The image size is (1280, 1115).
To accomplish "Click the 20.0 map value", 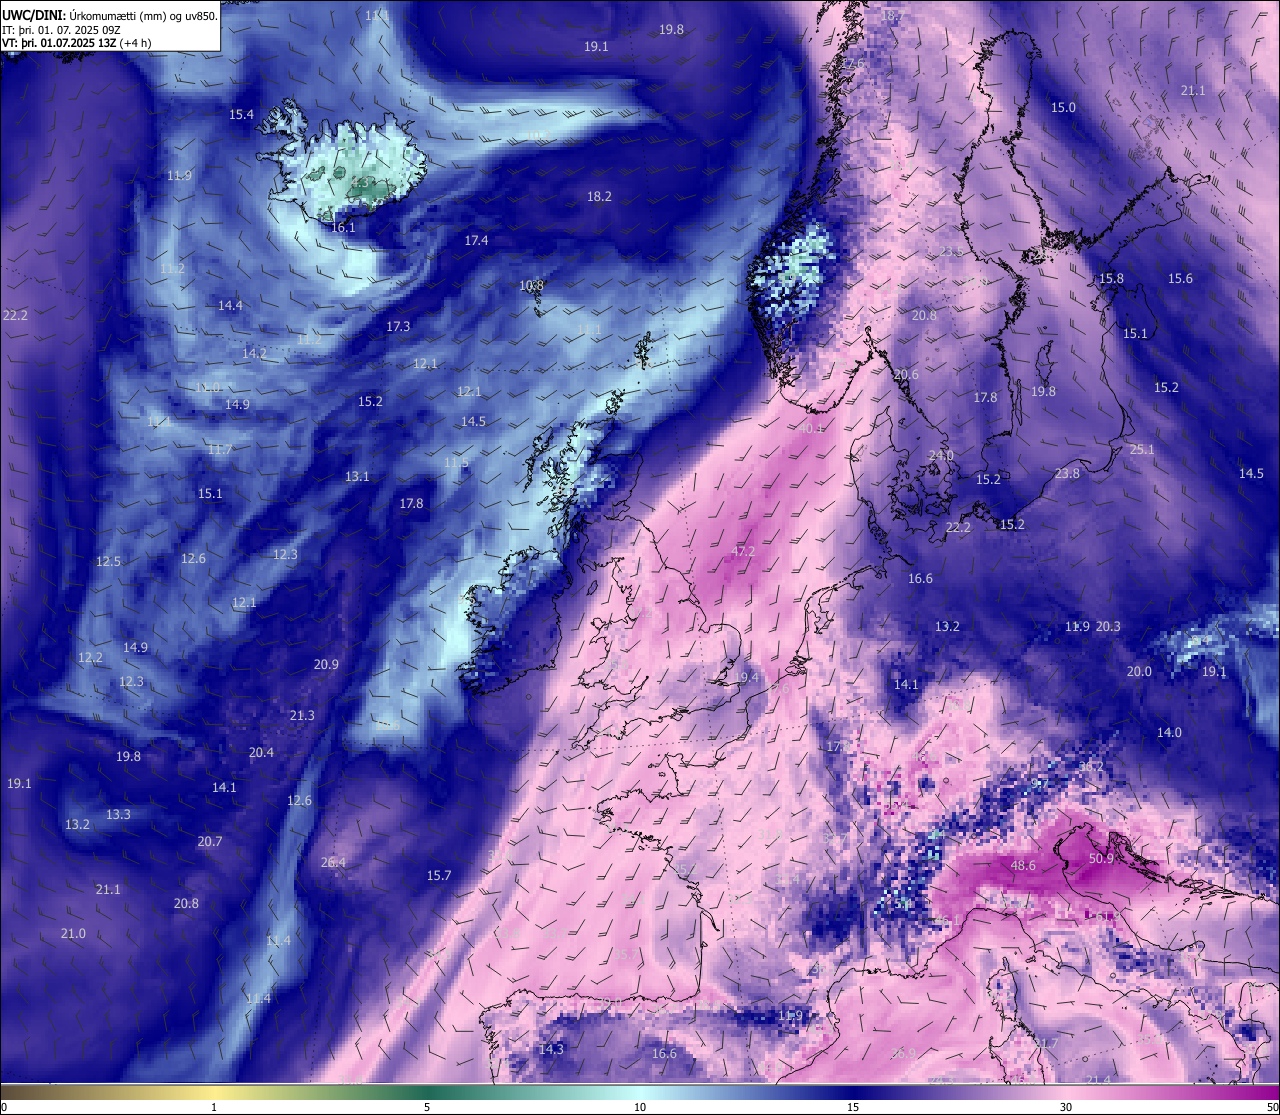I will pyautogui.click(x=1139, y=672).
